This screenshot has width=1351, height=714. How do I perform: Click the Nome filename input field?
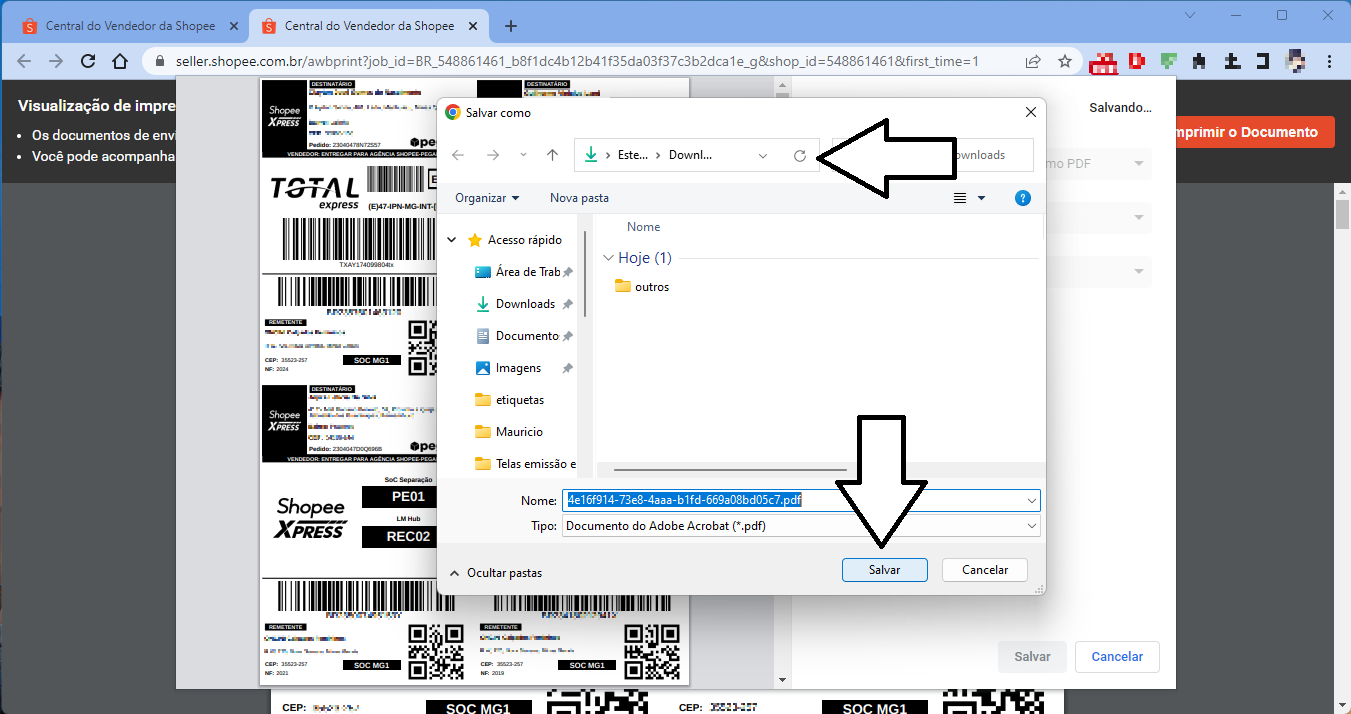[x=793, y=500]
